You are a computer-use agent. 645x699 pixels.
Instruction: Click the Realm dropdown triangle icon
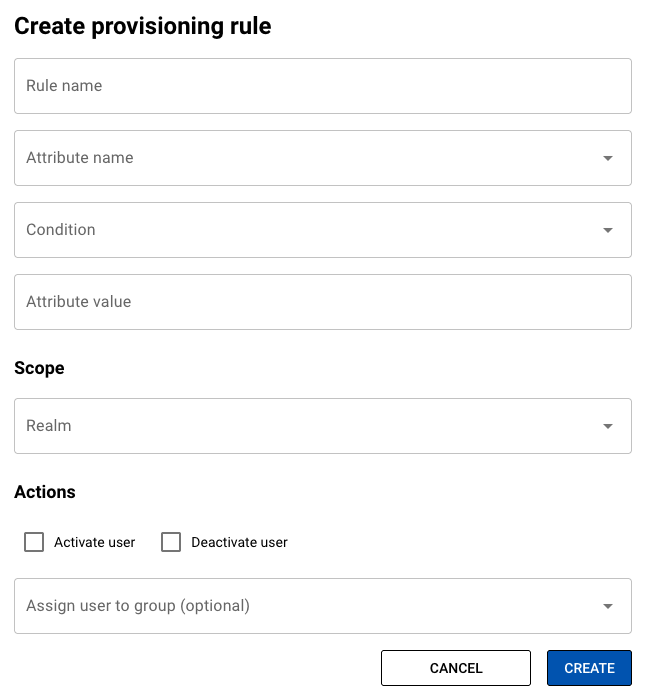click(608, 426)
